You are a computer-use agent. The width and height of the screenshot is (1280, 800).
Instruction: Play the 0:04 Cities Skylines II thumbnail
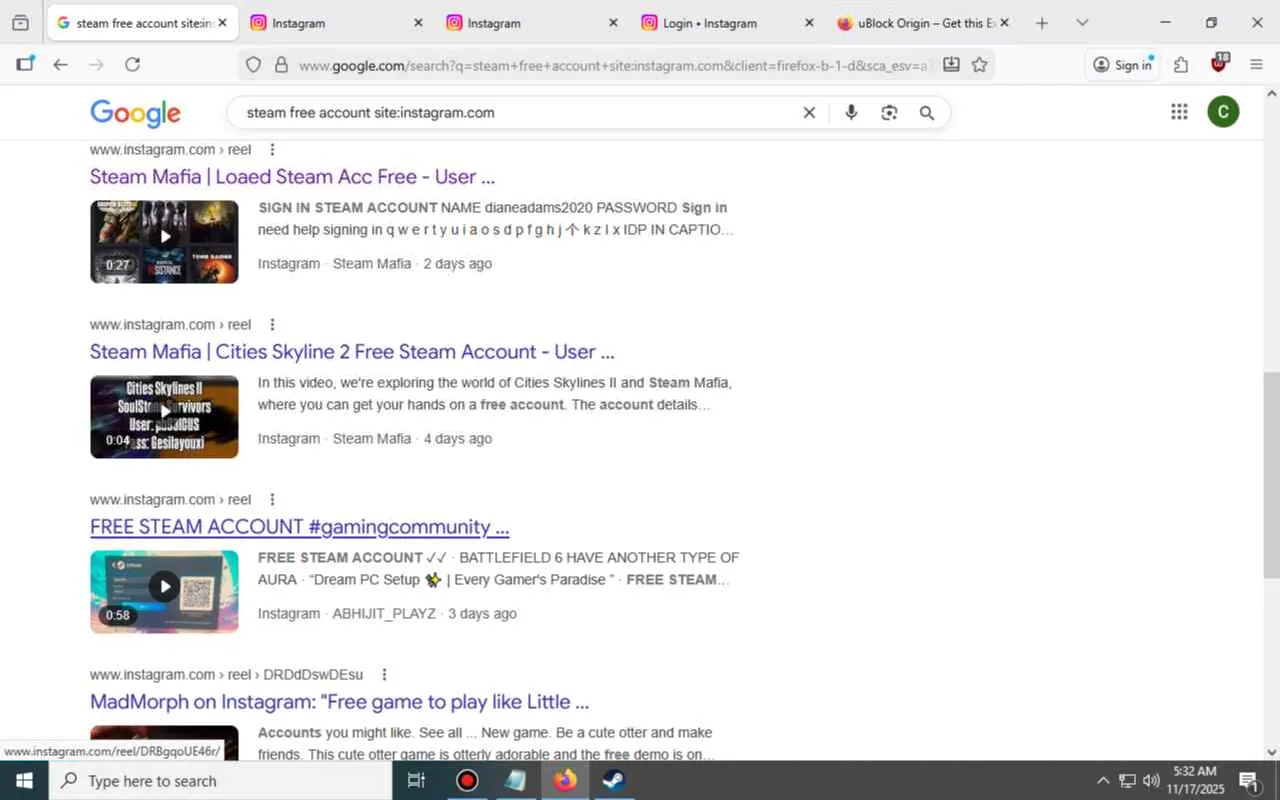[x=164, y=417]
